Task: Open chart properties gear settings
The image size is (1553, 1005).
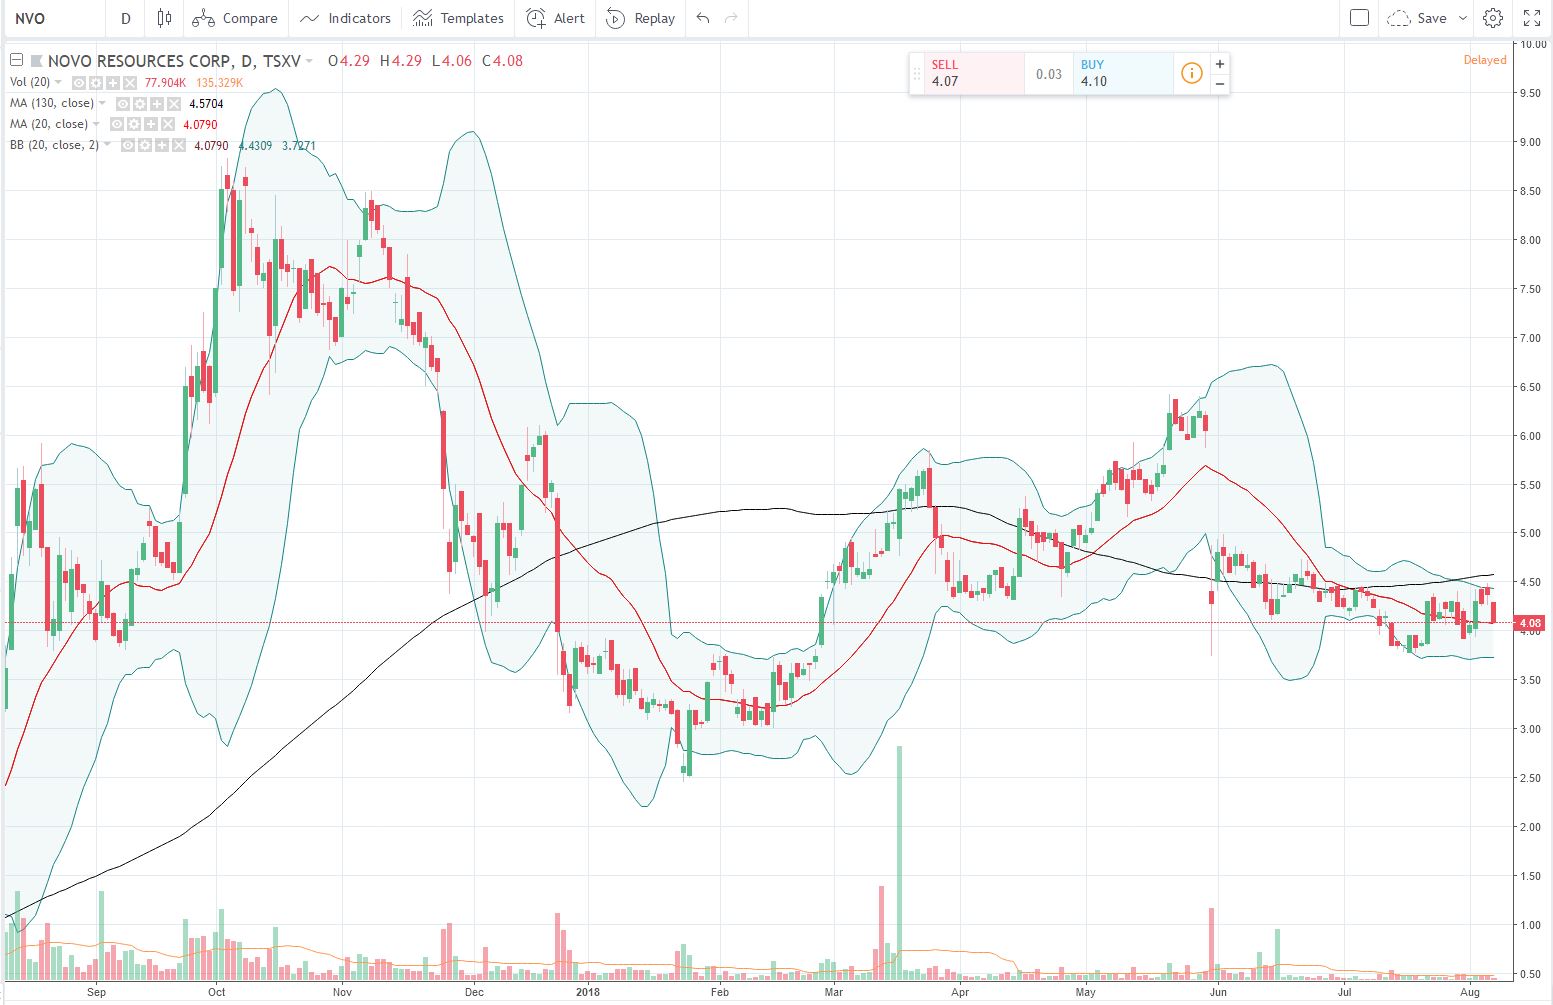Action: coord(1493,18)
